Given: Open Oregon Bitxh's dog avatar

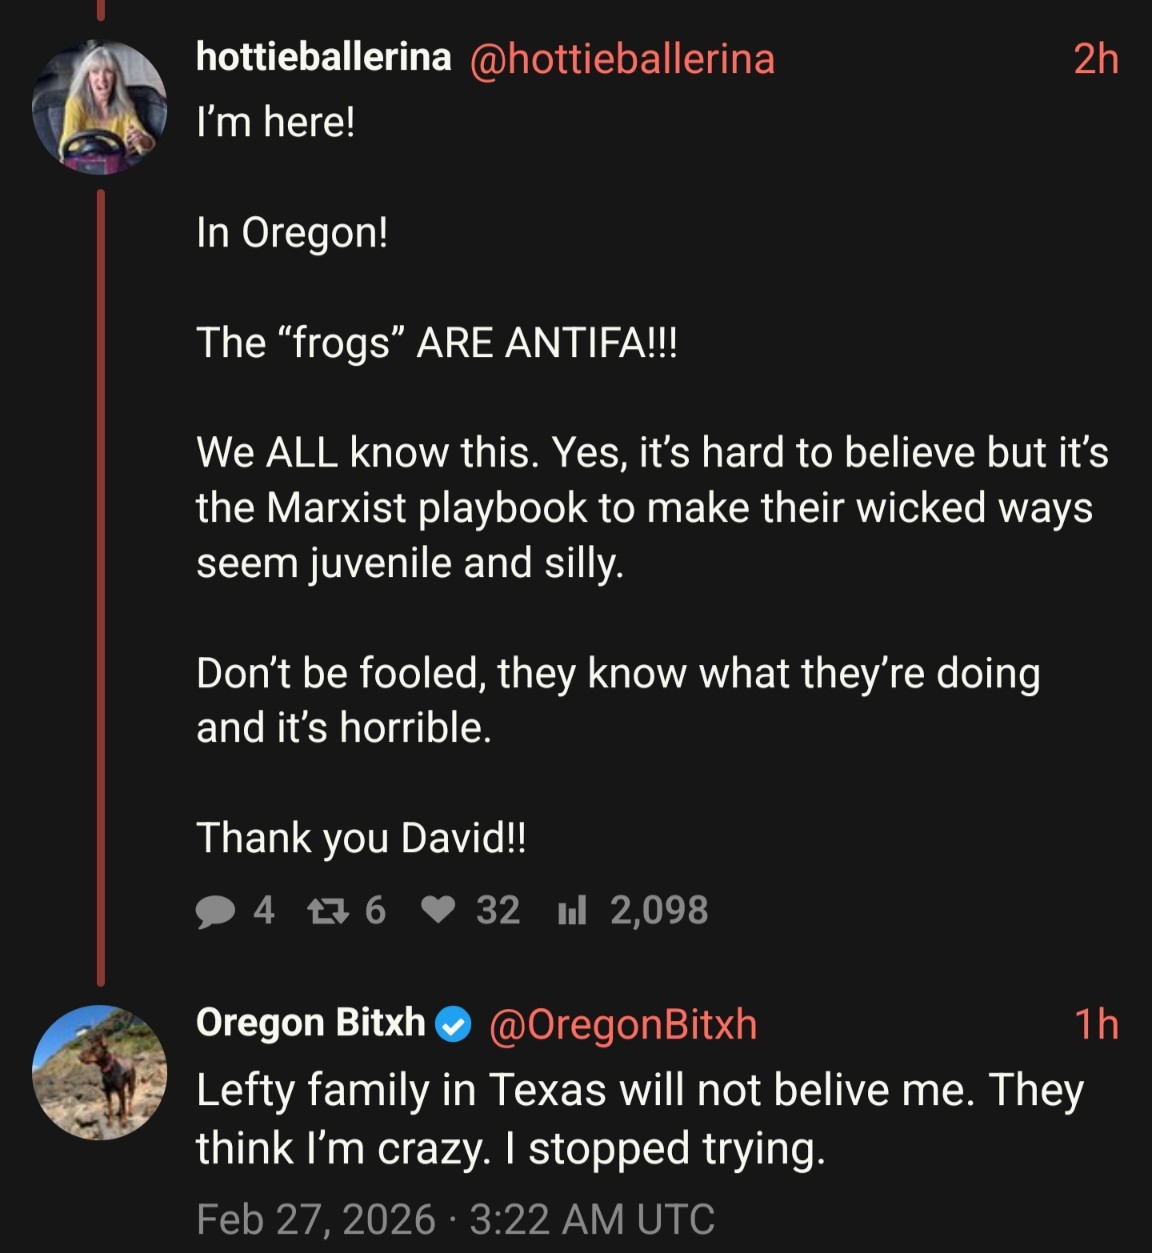Looking at the screenshot, I should [99, 1072].
